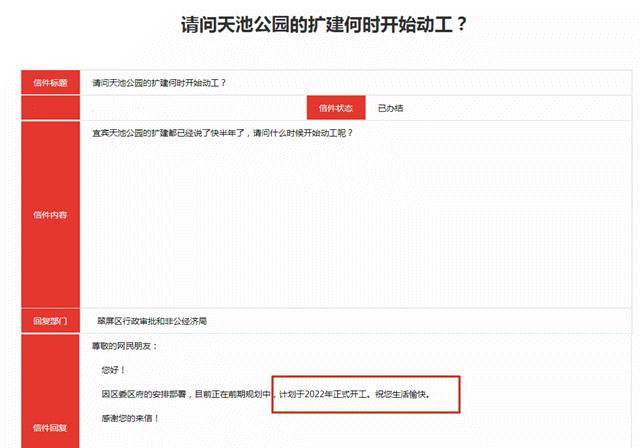Click the letter title text in the 信件标题 row

point(159,83)
